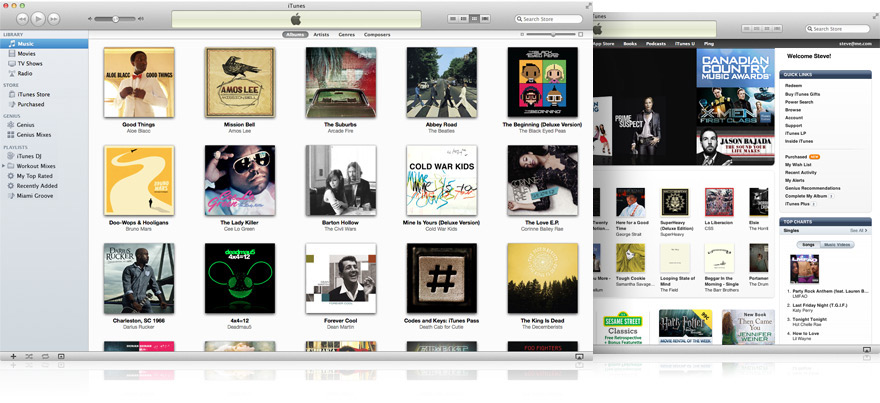Viewport: 880px width, 403px height.
Task: Switch to Cover Flow view in store window
Action: coord(777,29)
